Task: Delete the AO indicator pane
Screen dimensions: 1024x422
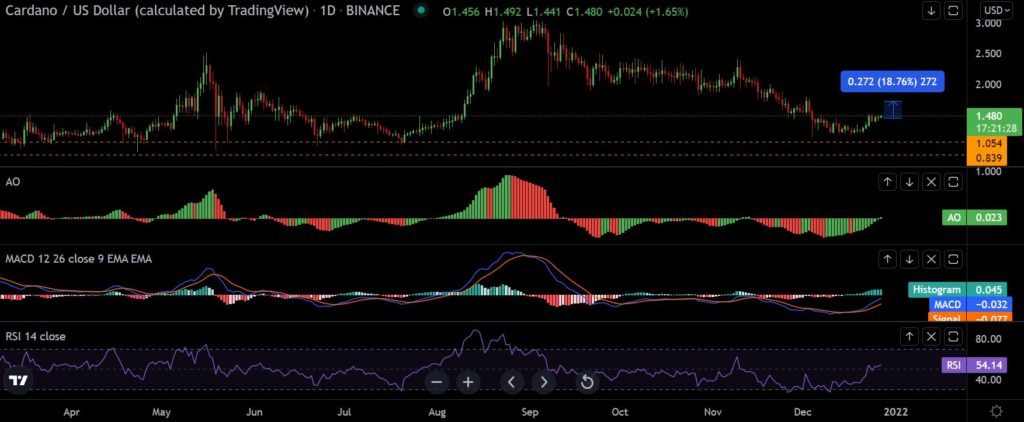Action: point(931,182)
